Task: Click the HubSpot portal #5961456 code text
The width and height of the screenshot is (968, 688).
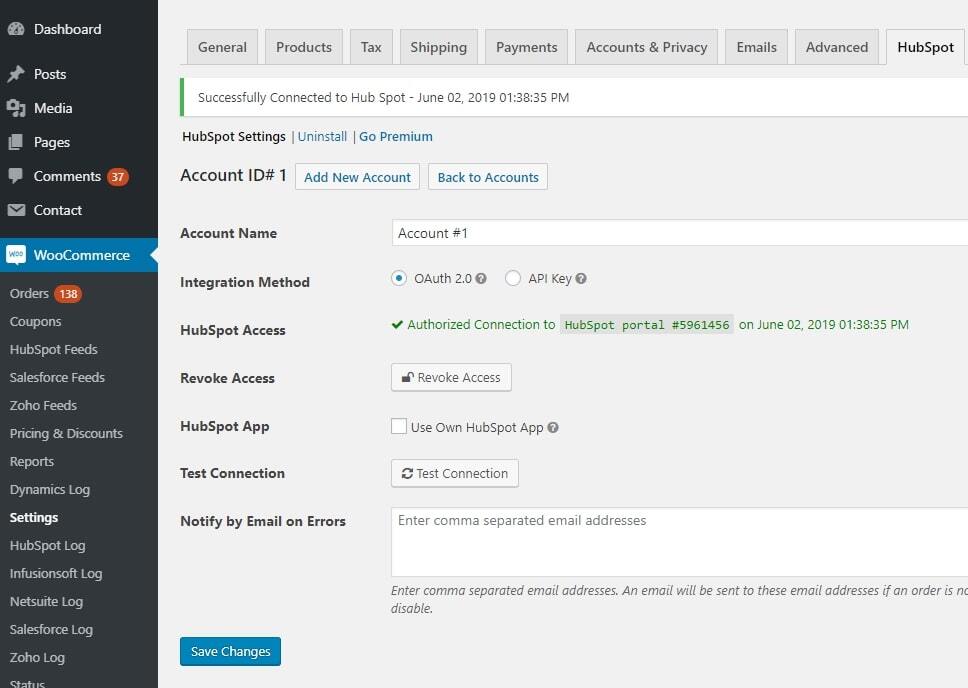Action: tap(646, 325)
